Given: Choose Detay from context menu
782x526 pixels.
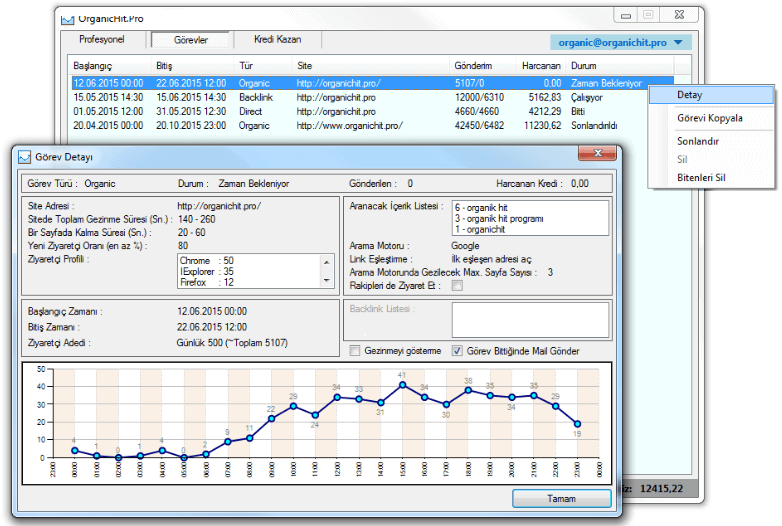Looking at the screenshot, I should tap(711, 95).
